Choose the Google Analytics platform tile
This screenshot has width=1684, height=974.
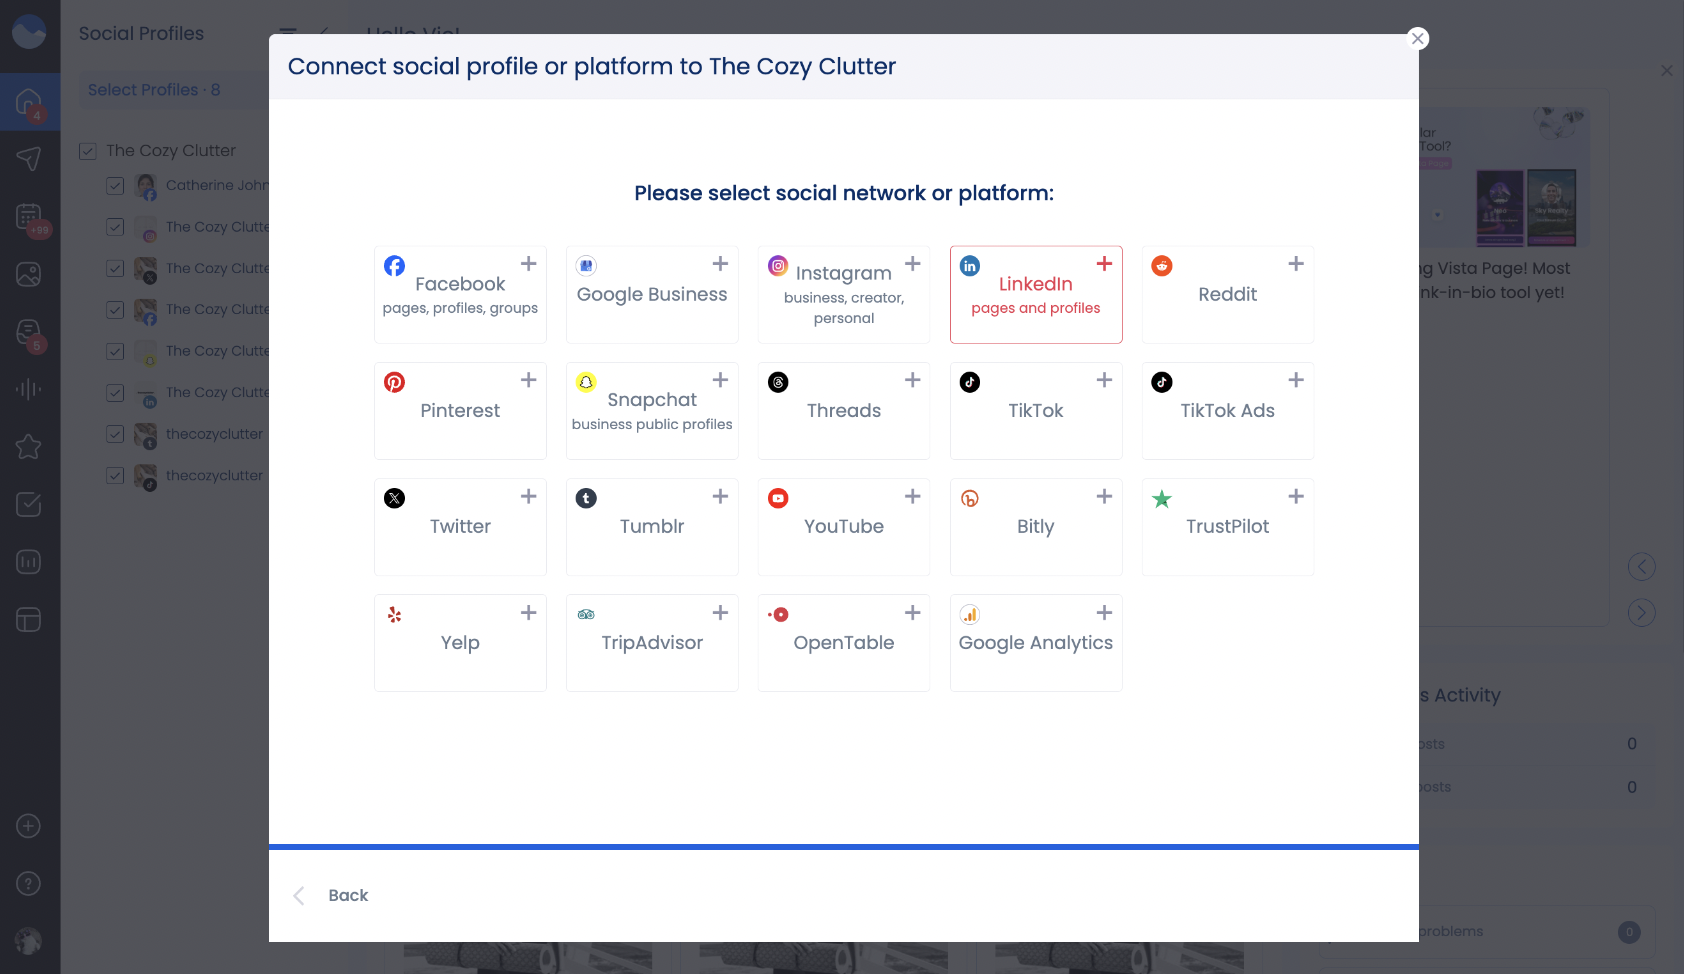pos(1036,643)
